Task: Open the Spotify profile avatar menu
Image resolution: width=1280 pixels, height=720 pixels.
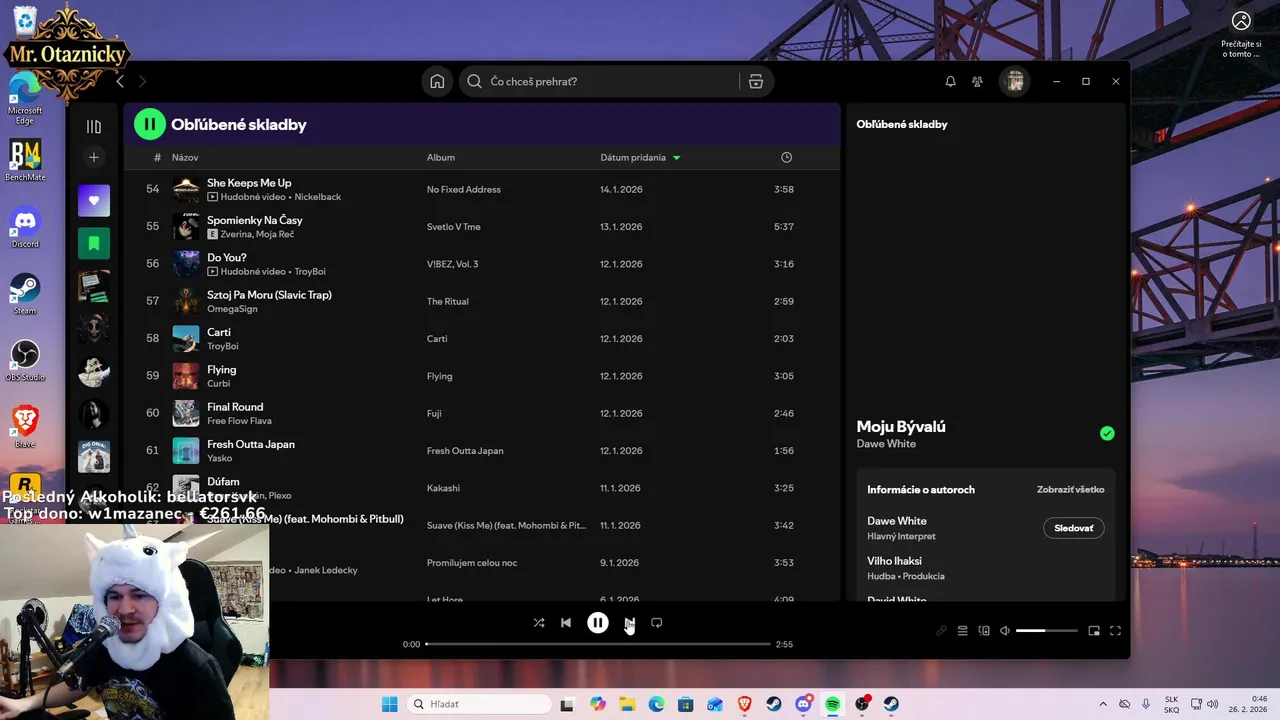Action: pos(1015,82)
